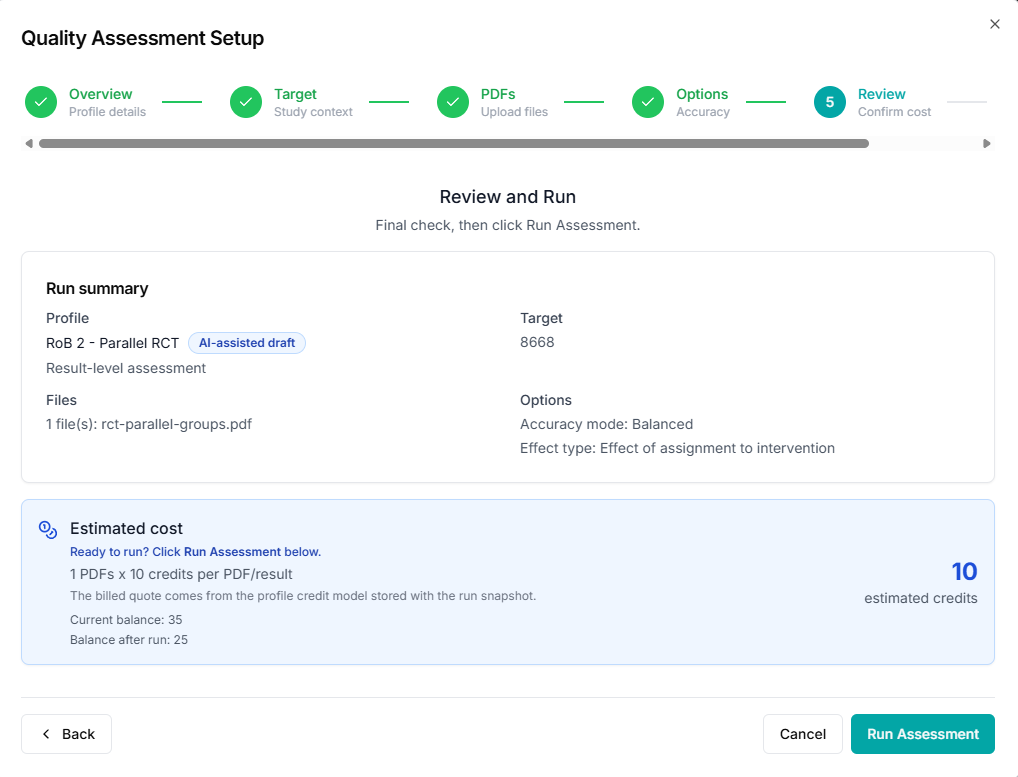Click the Result-level assessment text
The height and width of the screenshot is (777, 1018).
pyautogui.click(x=126, y=368)
